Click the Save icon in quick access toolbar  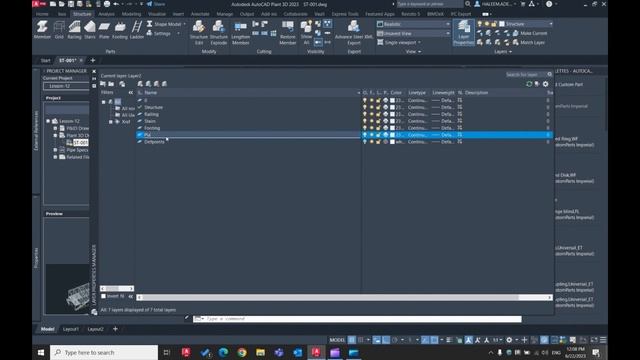point(71,4)
